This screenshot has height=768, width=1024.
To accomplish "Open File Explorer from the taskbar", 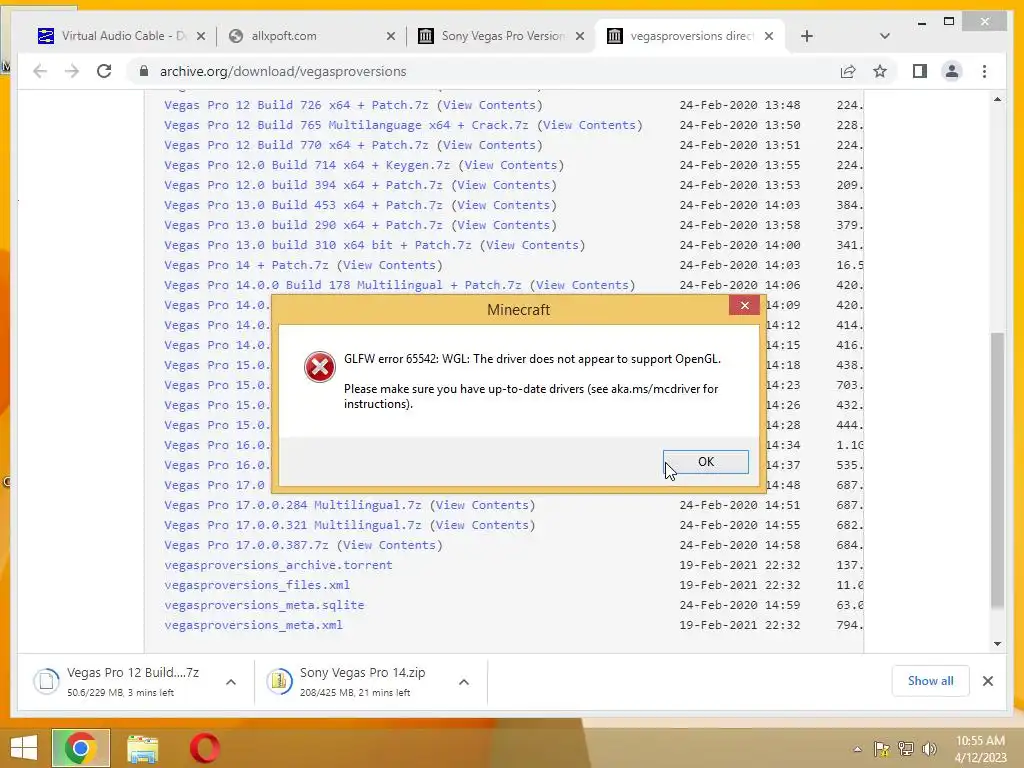I will [x=142, y=748].
